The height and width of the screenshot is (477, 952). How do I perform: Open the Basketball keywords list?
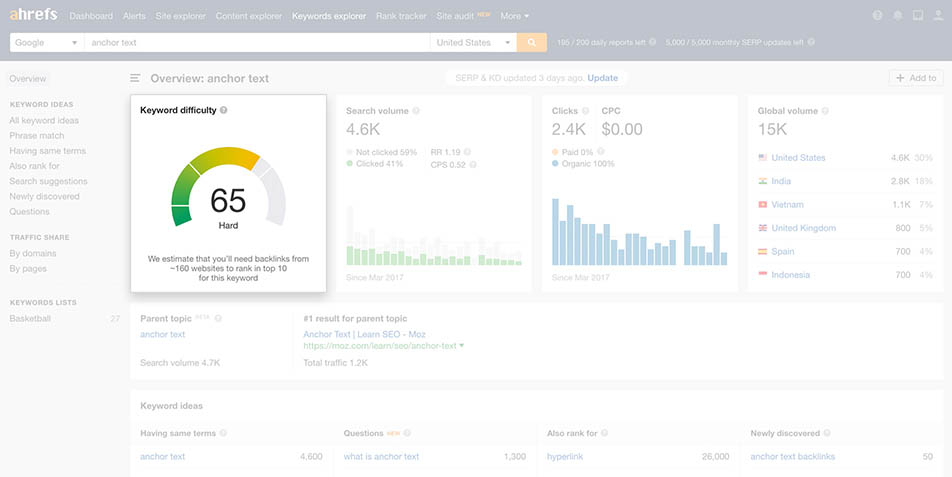point(30,319)
